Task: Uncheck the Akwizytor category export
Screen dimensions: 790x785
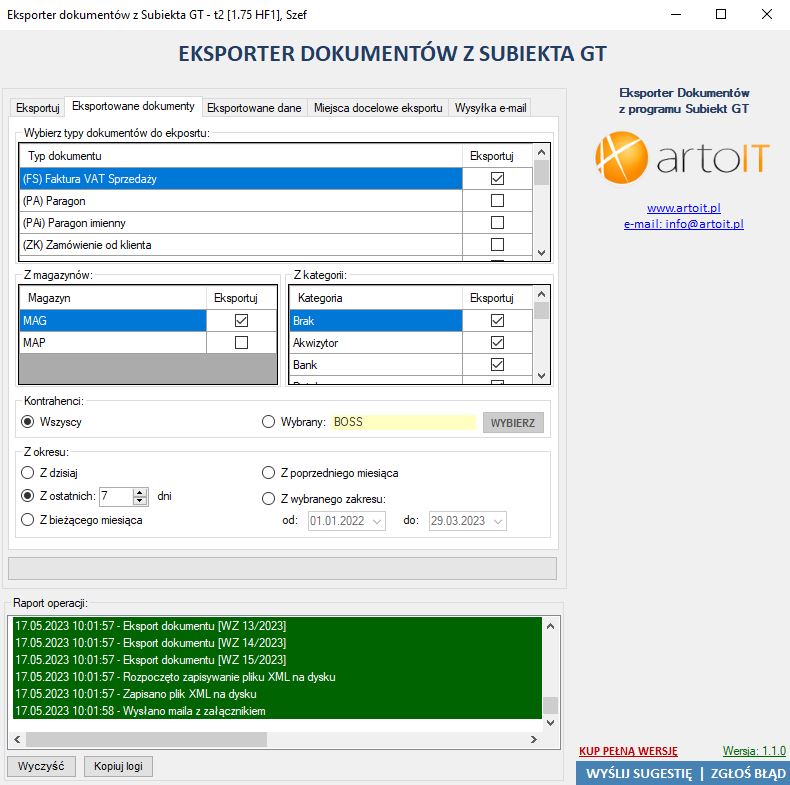Action: 497,343
